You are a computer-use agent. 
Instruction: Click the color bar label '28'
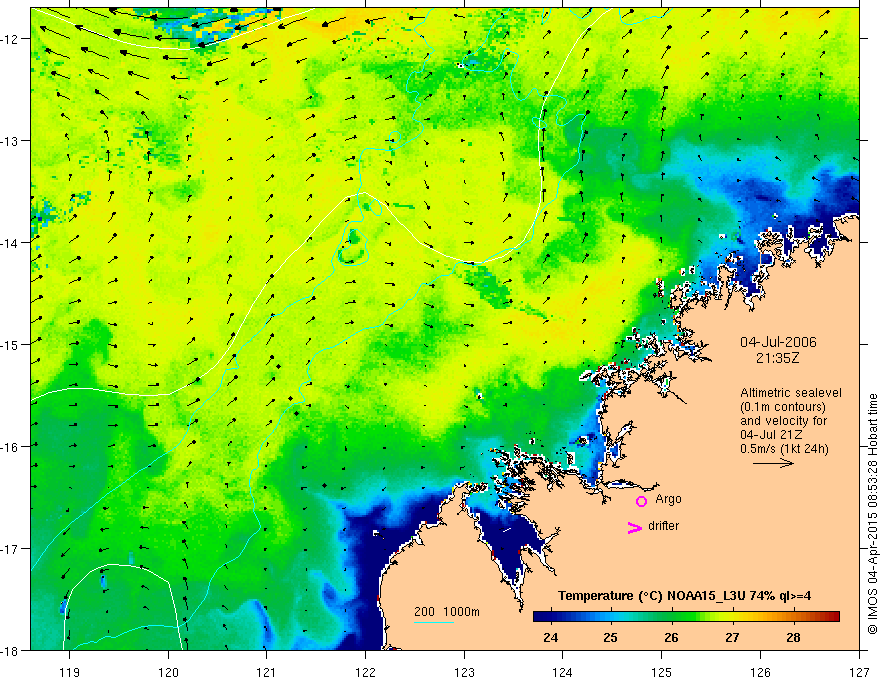793,637
